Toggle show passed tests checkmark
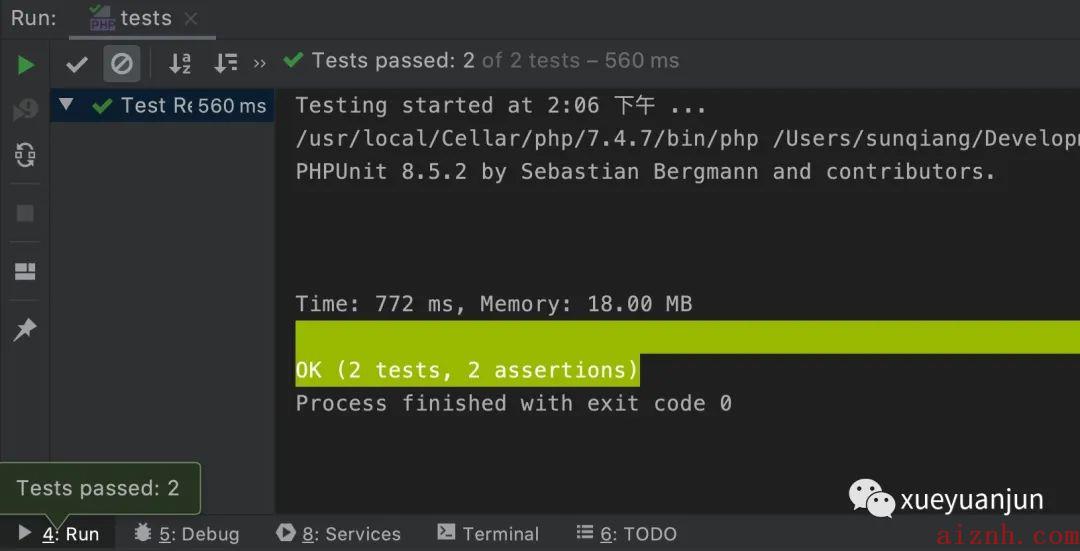 (x=76, y=65)
